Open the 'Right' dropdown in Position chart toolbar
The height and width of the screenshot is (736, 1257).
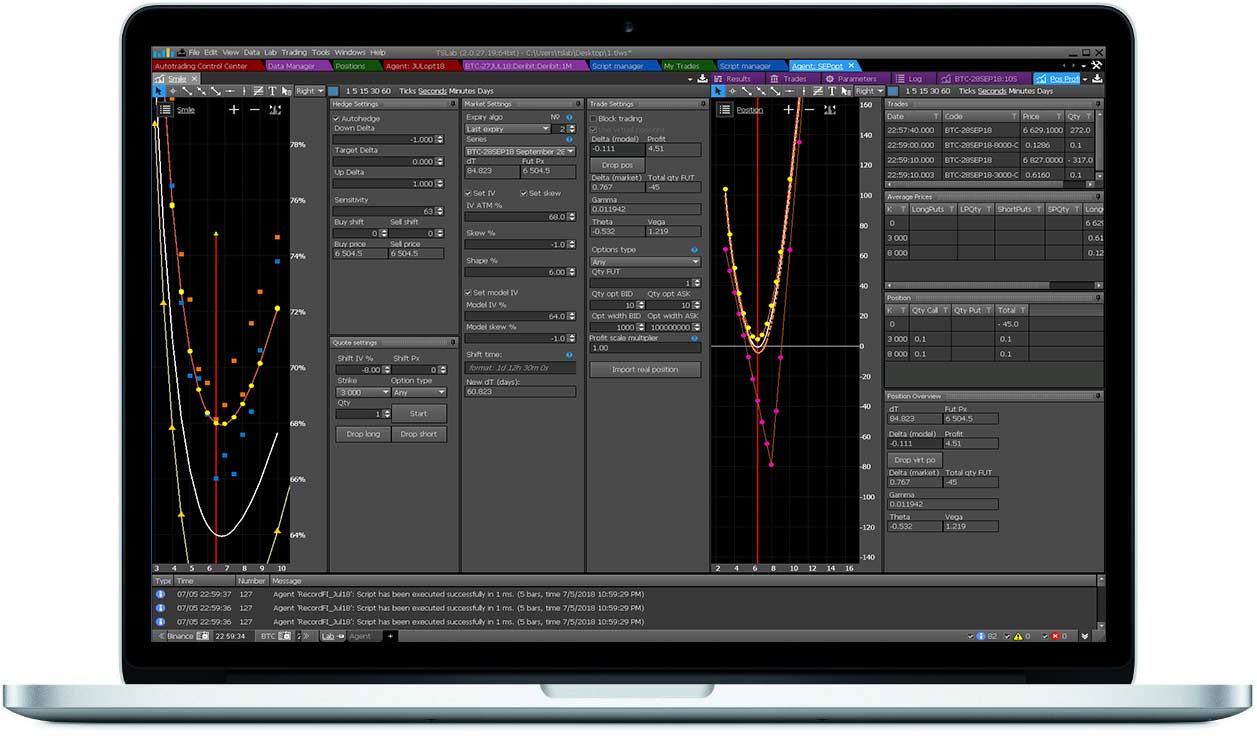pyautogui.click(x=869, y=91)
